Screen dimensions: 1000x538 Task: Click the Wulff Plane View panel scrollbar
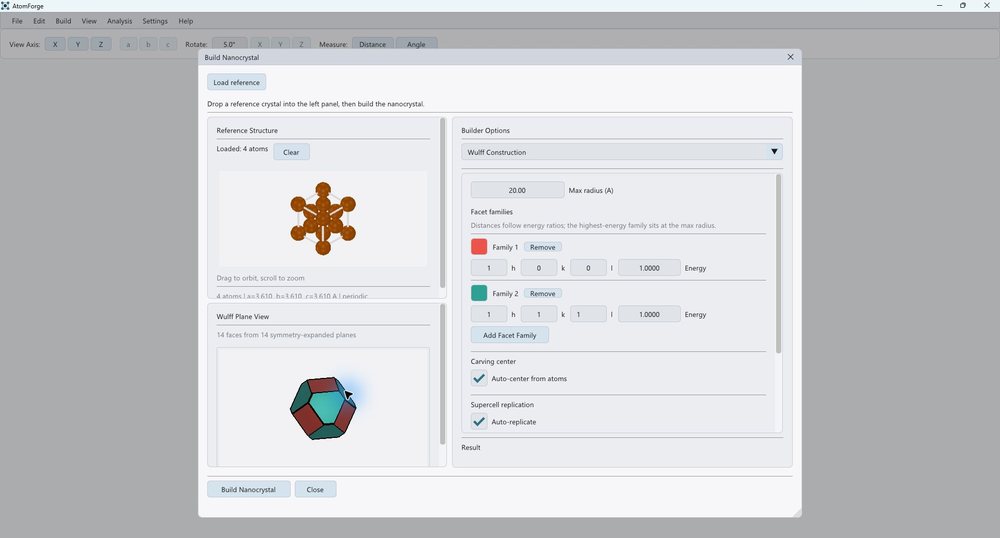tap(443, 374)
